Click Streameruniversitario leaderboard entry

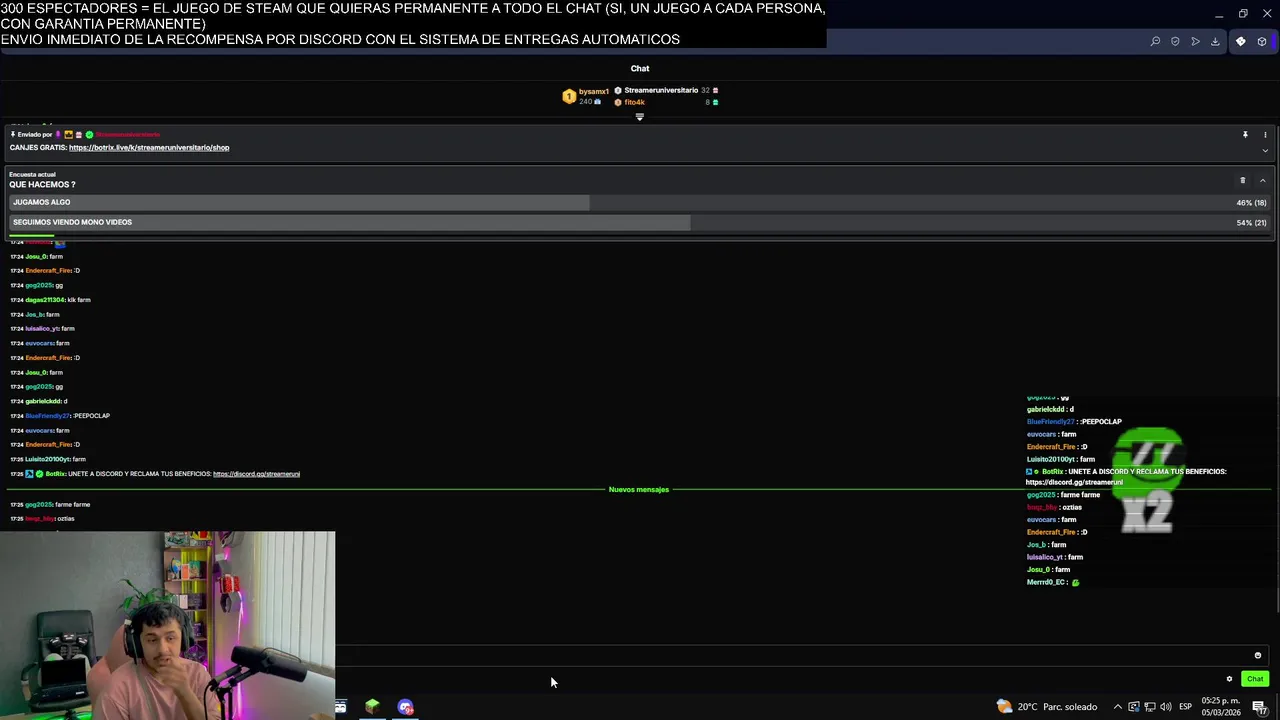tap(661, 90)
